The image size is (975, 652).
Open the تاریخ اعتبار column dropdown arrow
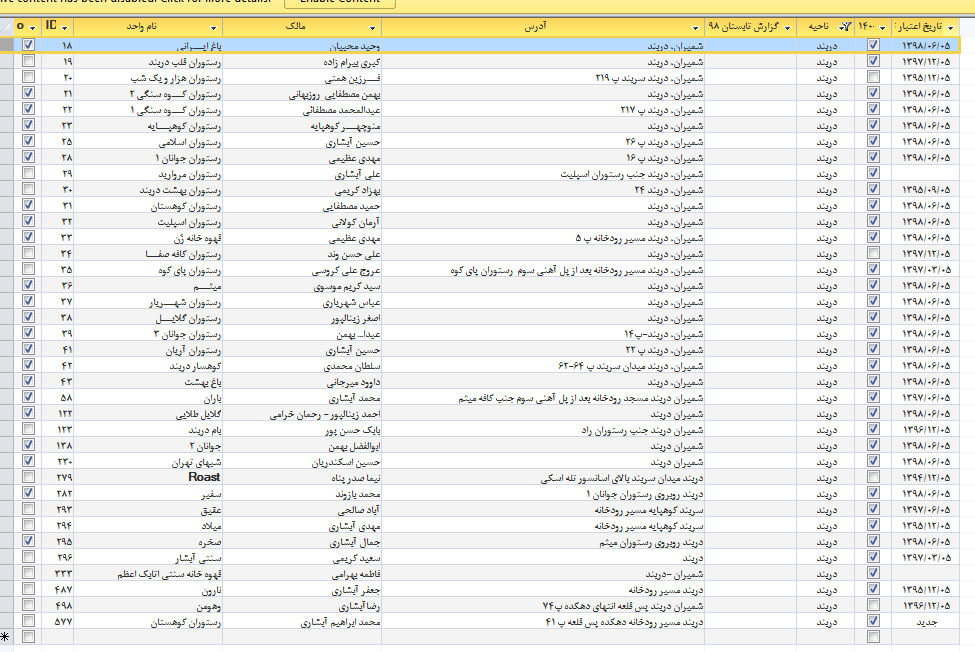pos(950,27)
